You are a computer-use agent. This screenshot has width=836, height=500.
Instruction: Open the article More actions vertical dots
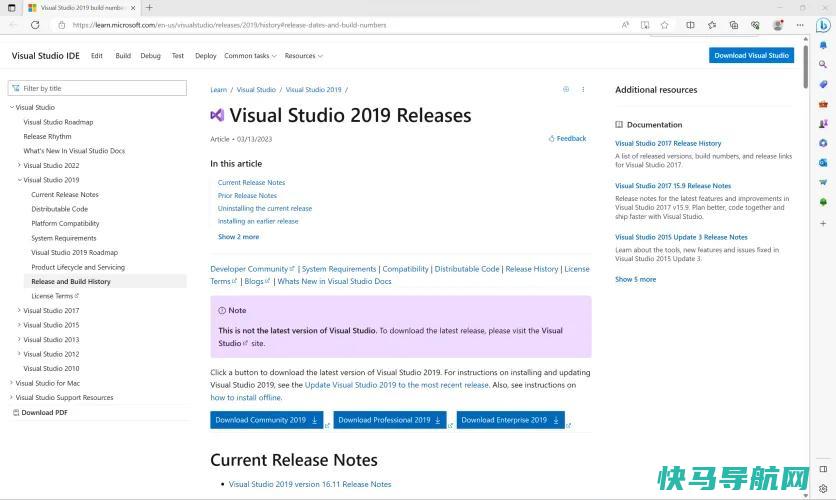point(583,90)
